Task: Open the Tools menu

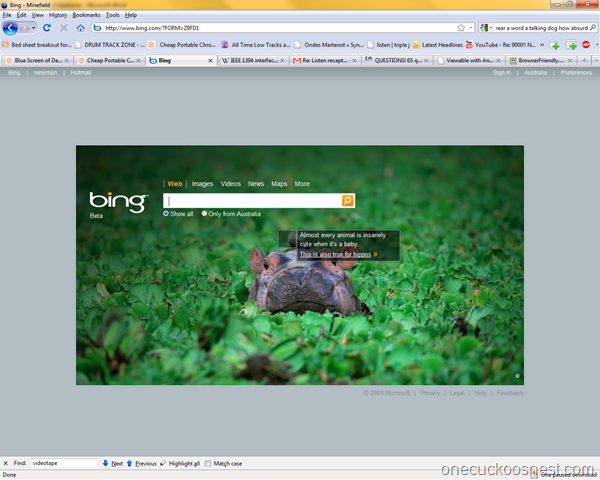Action: coord(112,15)
